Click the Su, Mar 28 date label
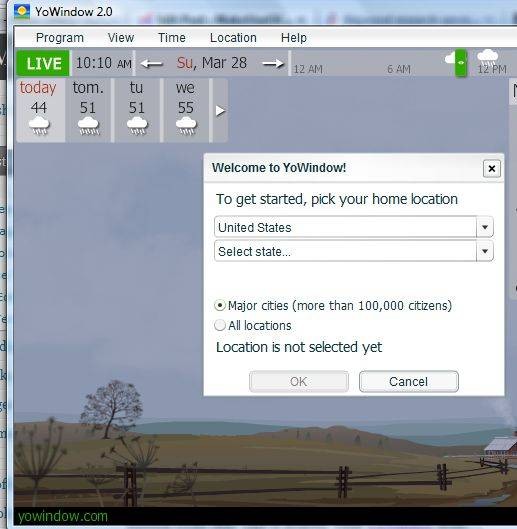517x529 pixels. tap(212, 63)
